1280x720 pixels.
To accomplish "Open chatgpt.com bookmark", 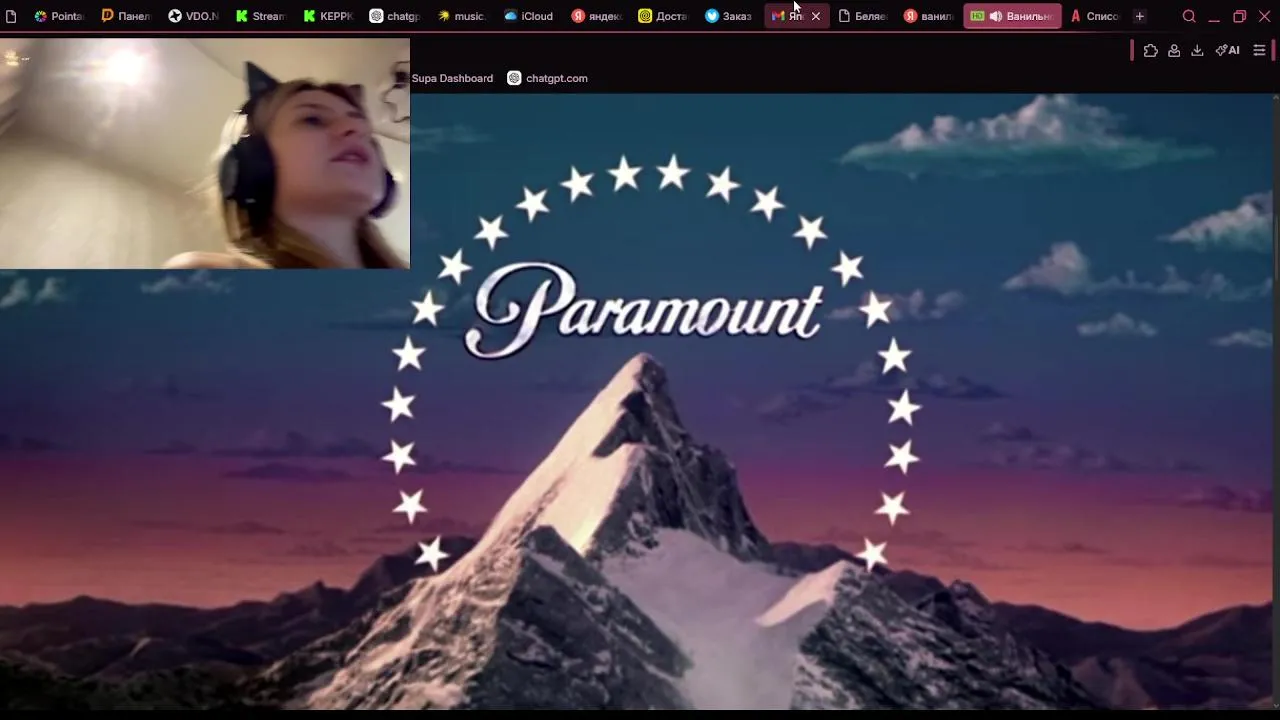I will [548, 78].
